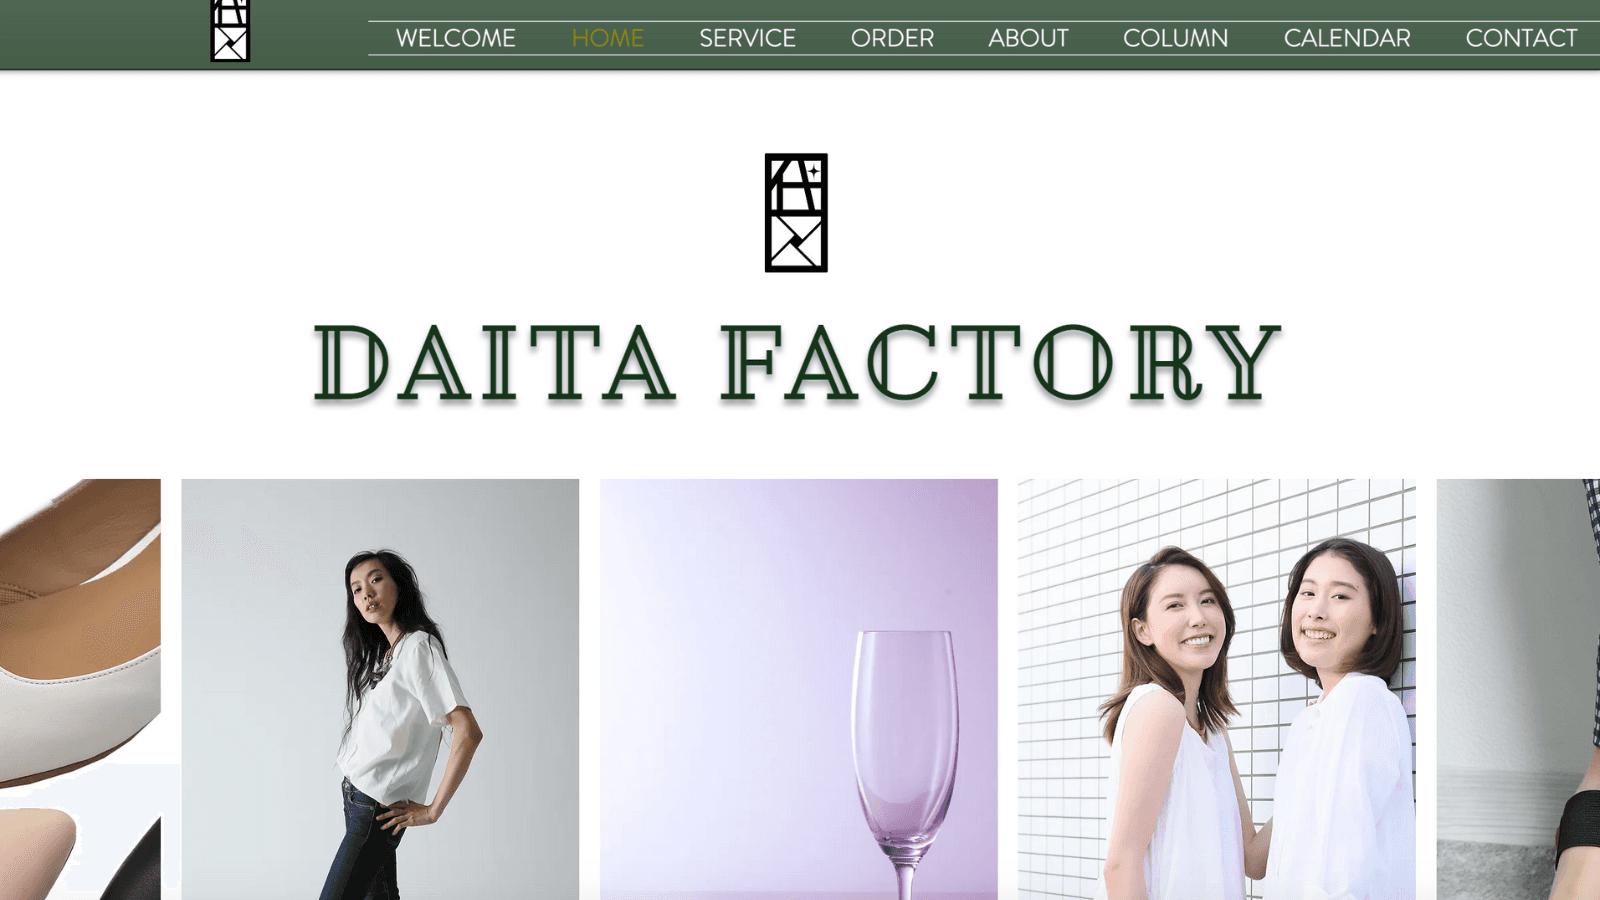Click the partially visible rightmost gallery image
This screenshot has height=900, width=1600.
click(x=1518, y=689)
